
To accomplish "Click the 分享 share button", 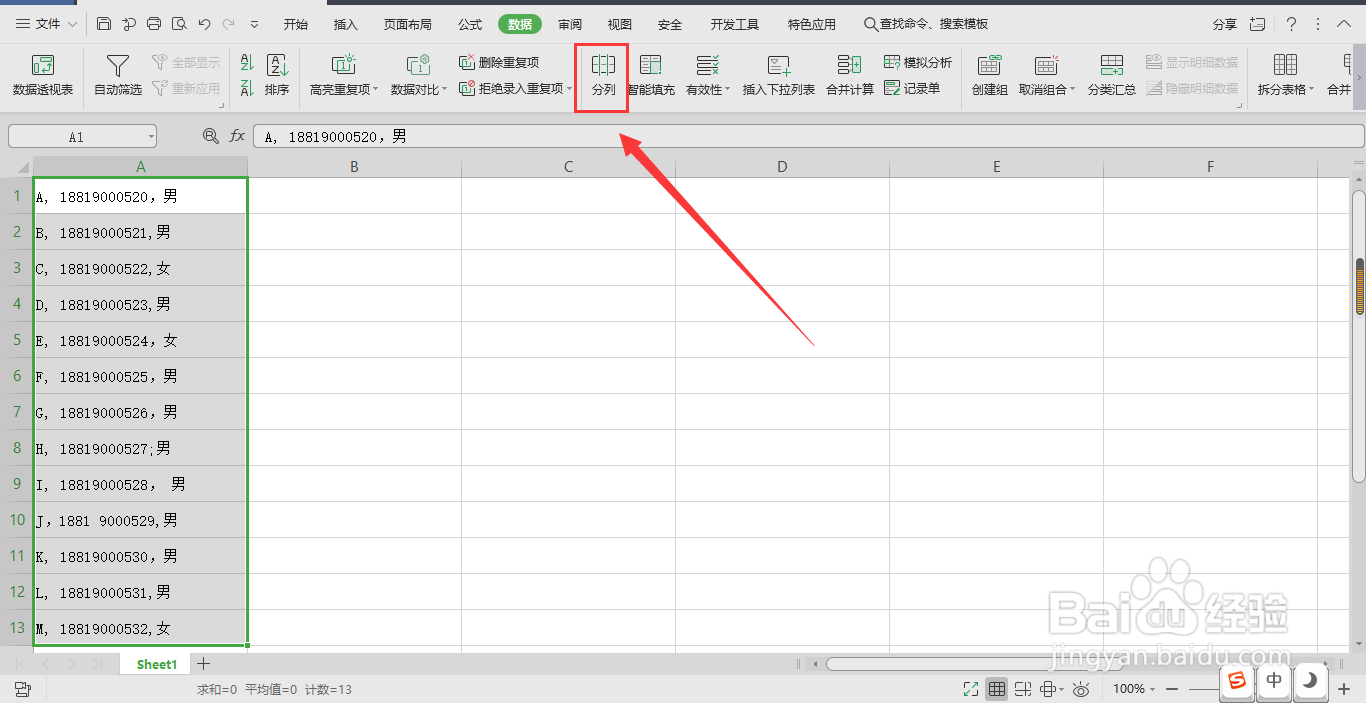I will (x=1224, y=24).
